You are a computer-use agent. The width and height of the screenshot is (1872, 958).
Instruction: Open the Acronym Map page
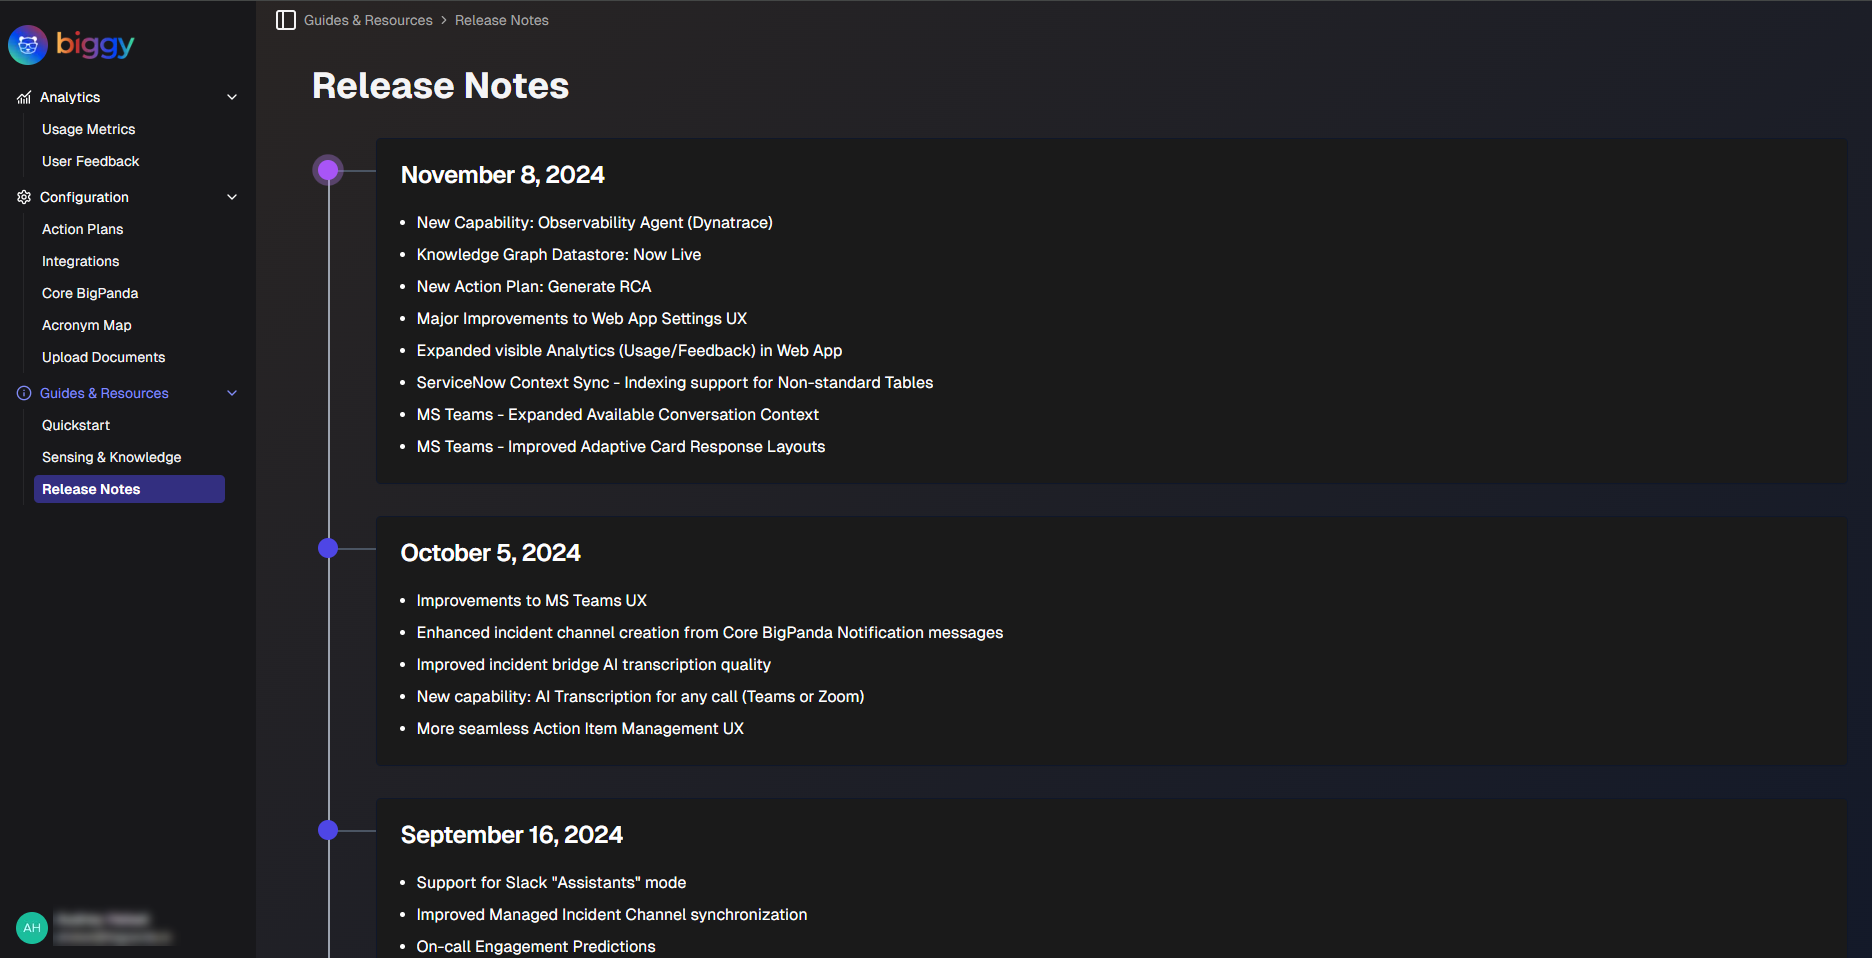click(86, 325)
